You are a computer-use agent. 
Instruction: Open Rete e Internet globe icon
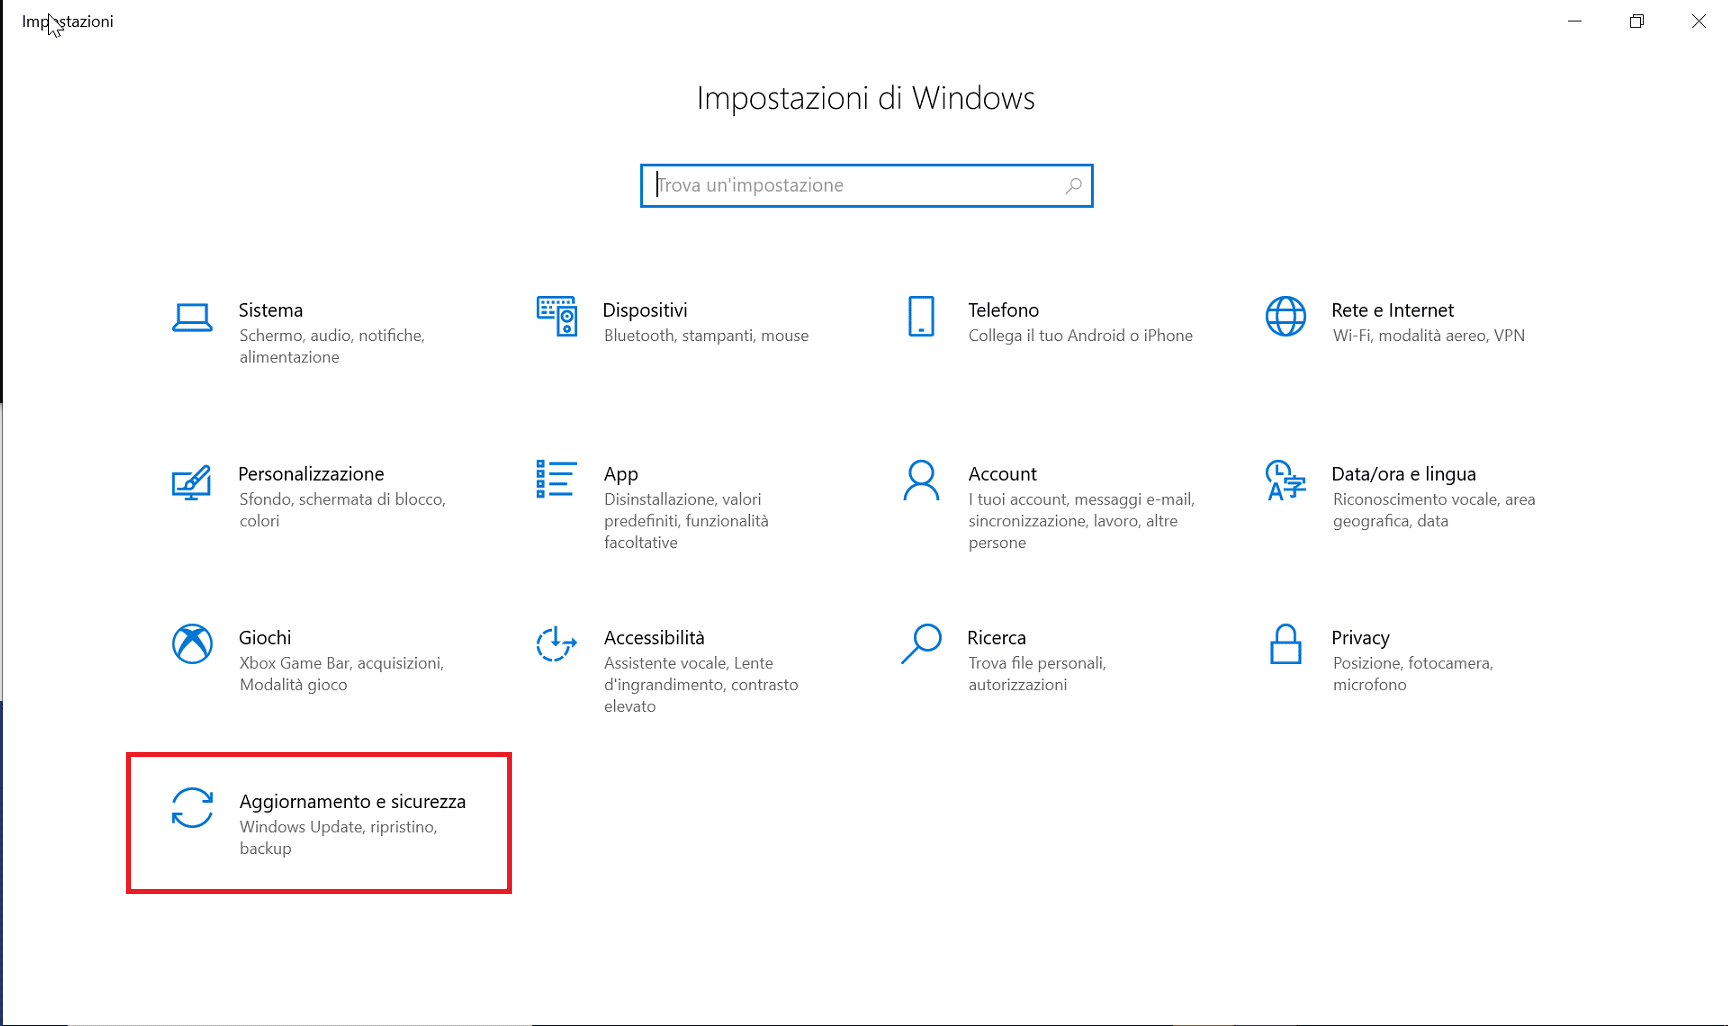(1286, 316)
